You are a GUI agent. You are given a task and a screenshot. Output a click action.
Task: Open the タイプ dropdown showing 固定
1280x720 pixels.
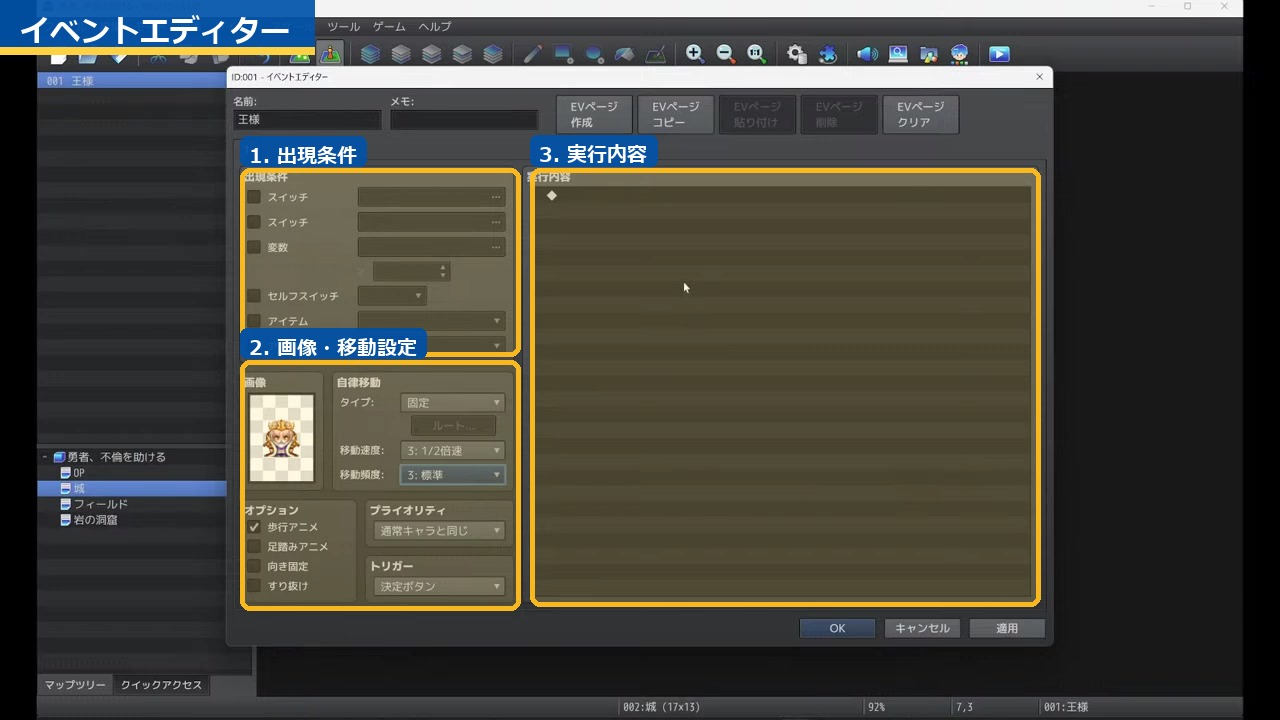tap(452, 403)
